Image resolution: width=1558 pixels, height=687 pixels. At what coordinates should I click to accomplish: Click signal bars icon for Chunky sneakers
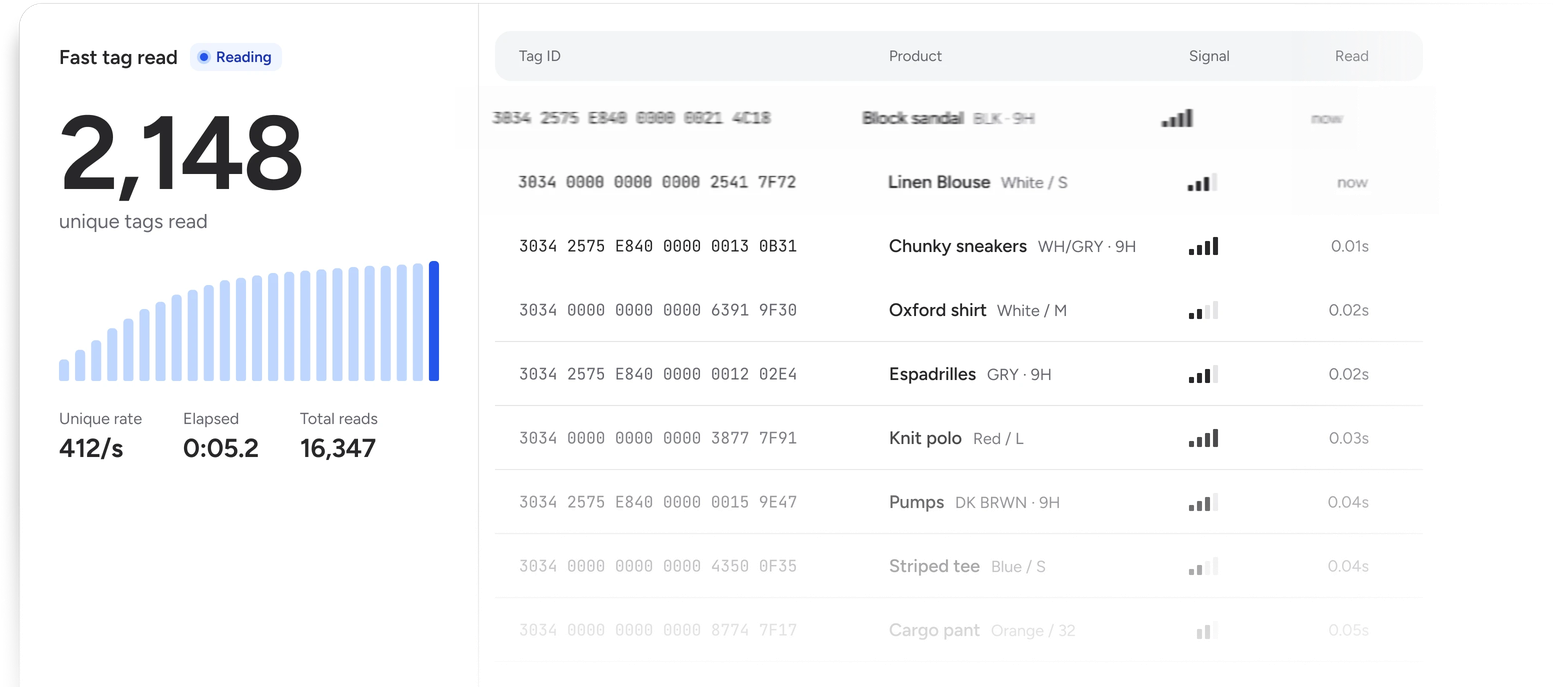click(x=1203, y=246)
